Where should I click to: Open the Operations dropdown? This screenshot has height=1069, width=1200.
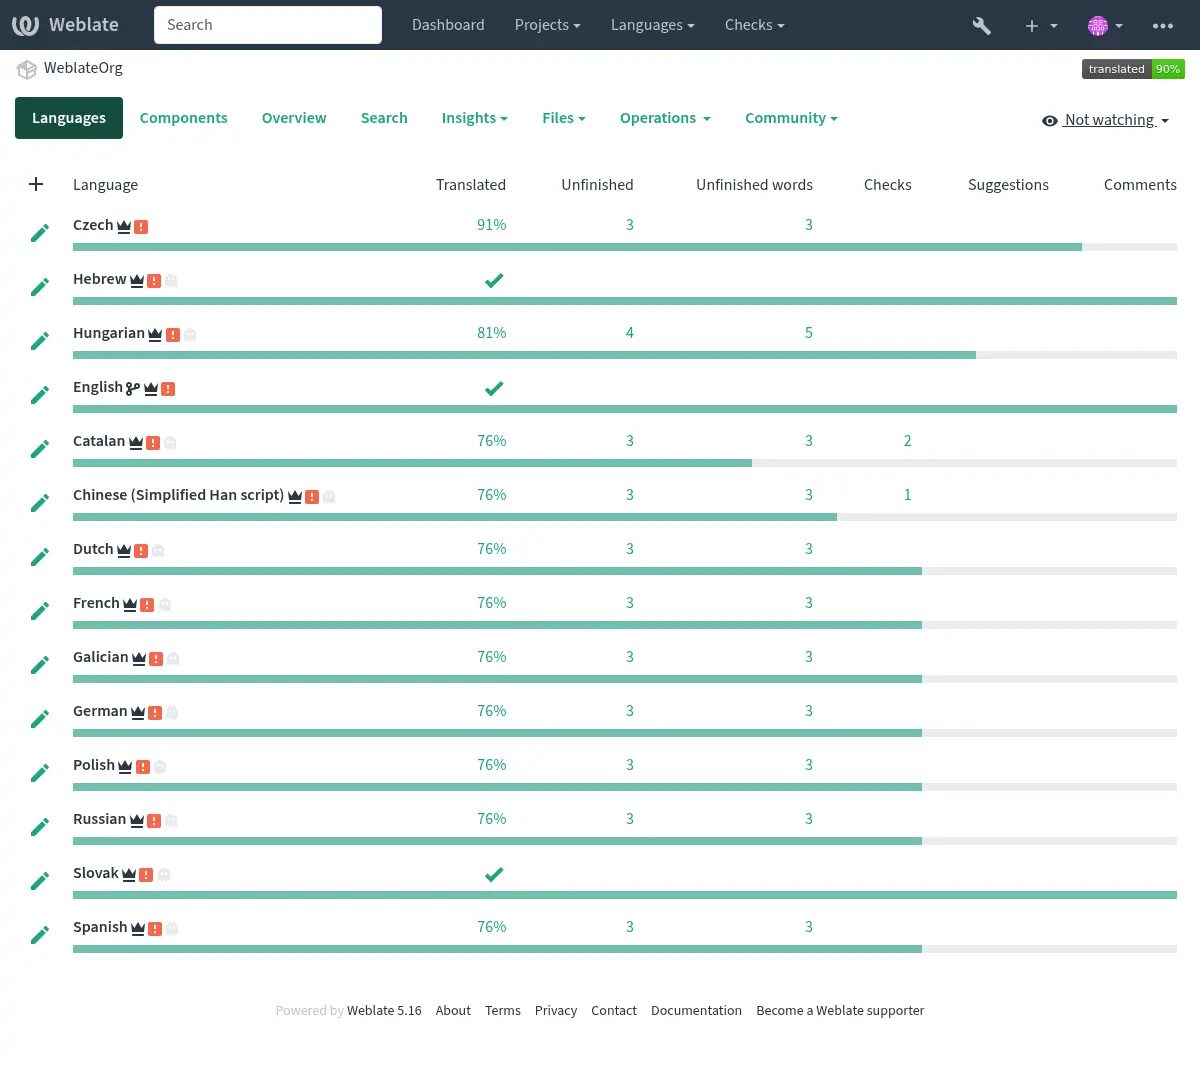pyautogui.click(x=664, y=118)
